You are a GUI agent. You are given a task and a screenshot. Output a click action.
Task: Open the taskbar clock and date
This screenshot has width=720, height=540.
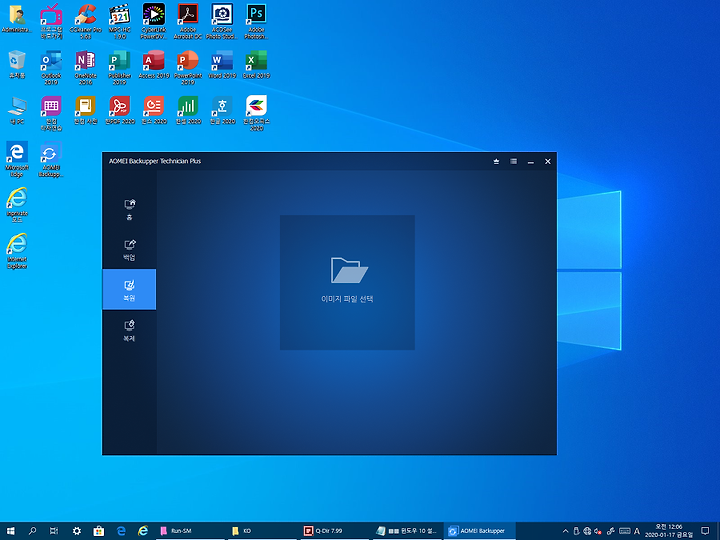[x=669, y=531]
